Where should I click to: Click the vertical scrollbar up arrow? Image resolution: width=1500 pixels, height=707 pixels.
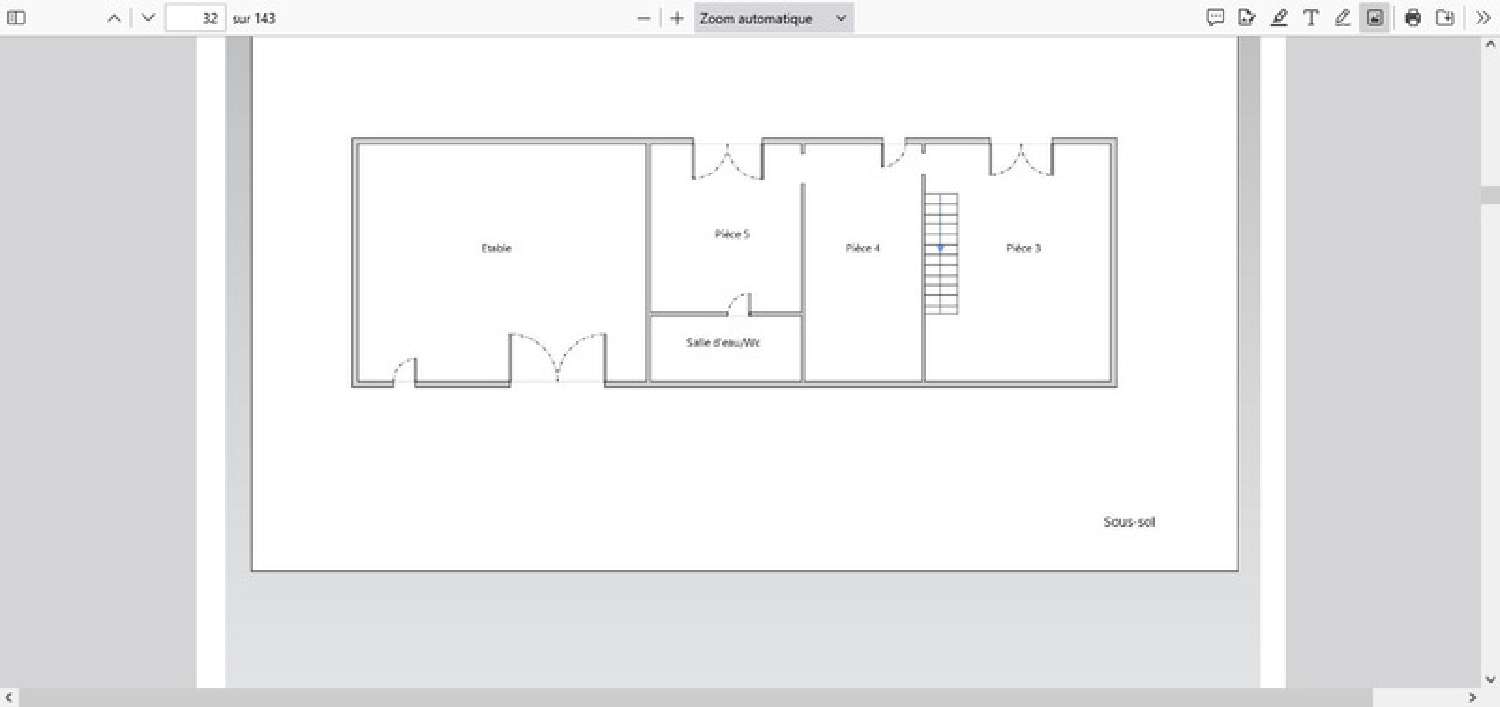pyautogui.click(x=1489, y=46)
